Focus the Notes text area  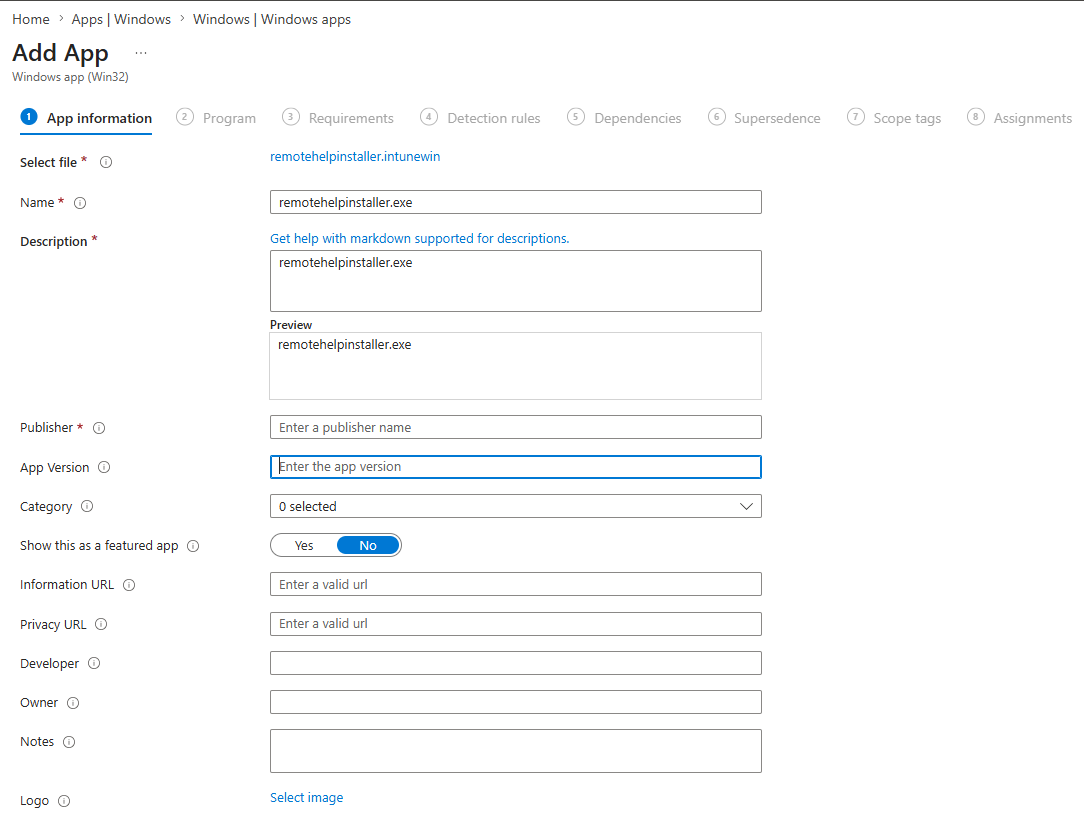click(x=516, y=751)
